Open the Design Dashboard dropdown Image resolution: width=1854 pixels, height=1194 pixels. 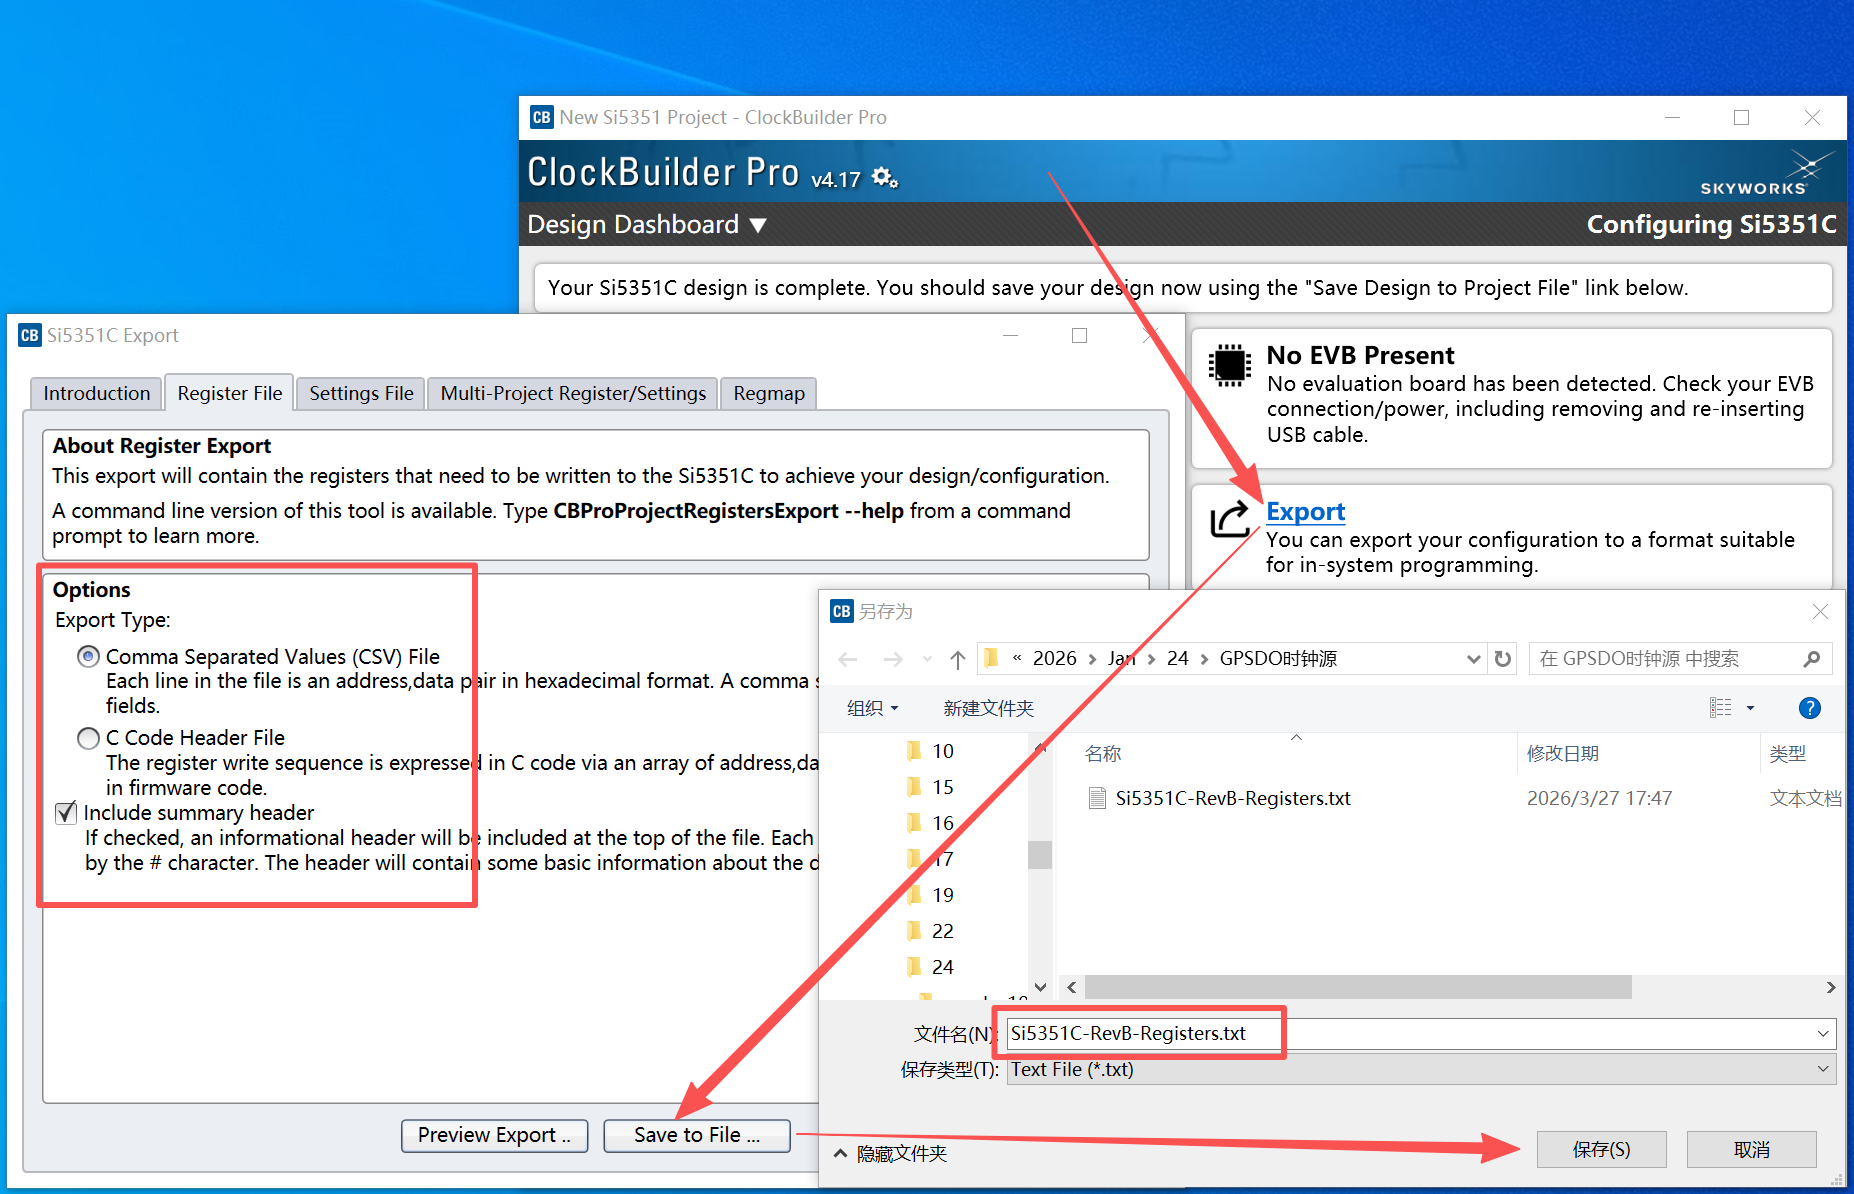(758, 225)
